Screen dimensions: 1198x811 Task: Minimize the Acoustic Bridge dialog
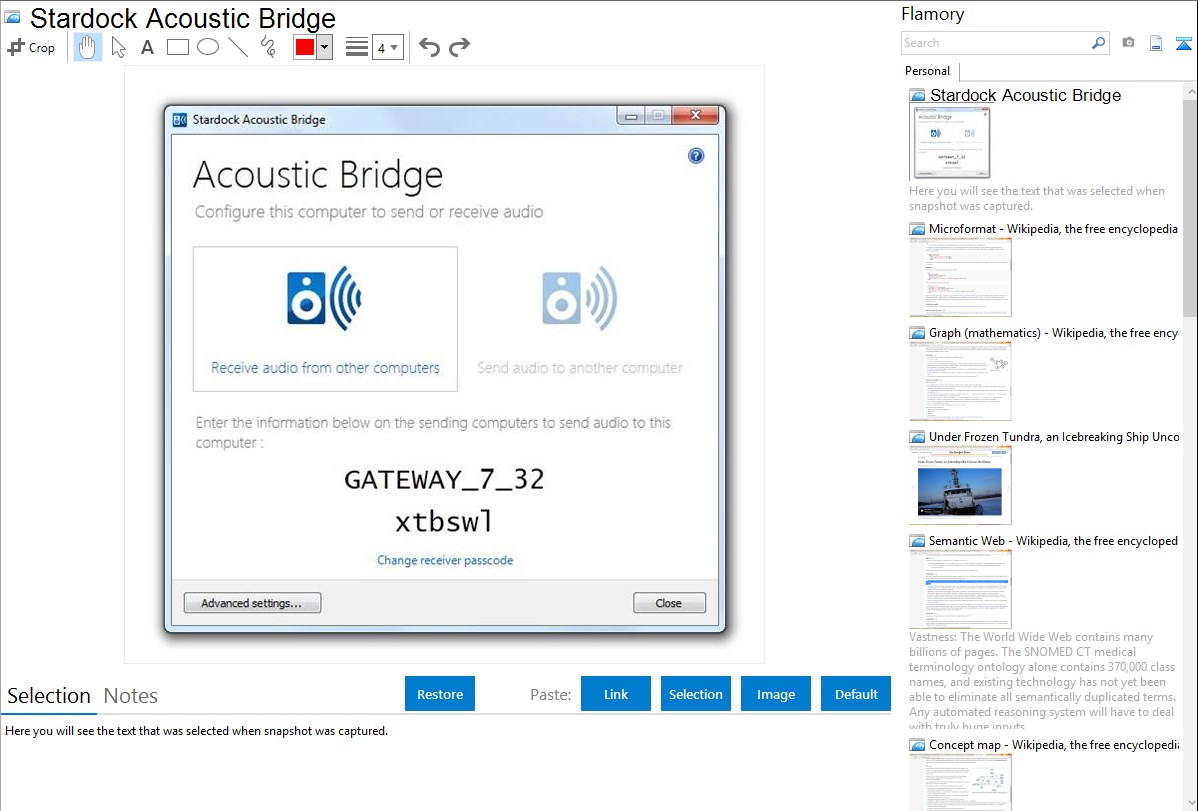[631, 115]
